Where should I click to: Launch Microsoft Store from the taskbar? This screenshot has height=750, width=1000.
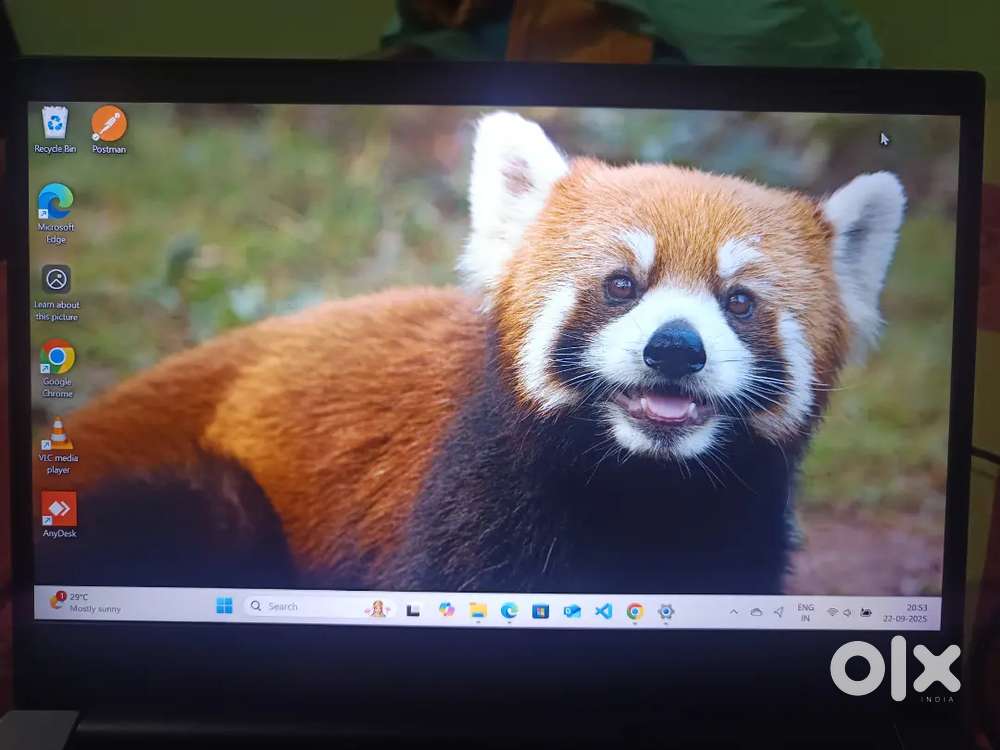tap(540, 611)
